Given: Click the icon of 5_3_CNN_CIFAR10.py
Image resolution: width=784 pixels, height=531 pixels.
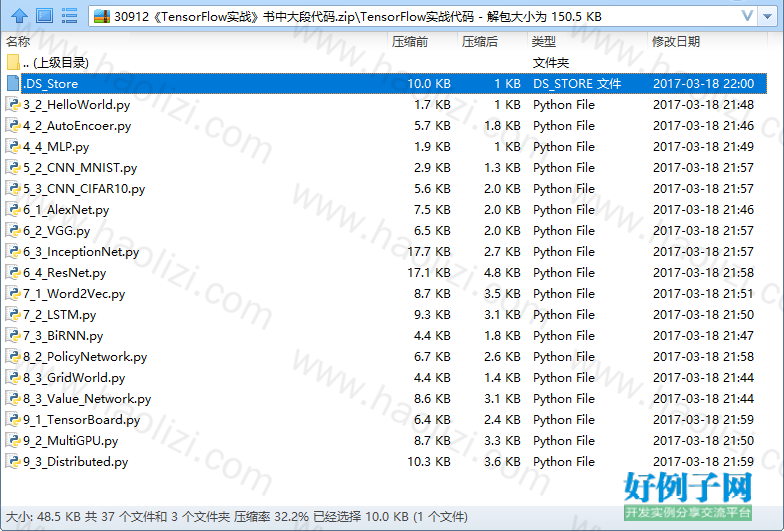Looking at the screenshot, I should 12,188.
